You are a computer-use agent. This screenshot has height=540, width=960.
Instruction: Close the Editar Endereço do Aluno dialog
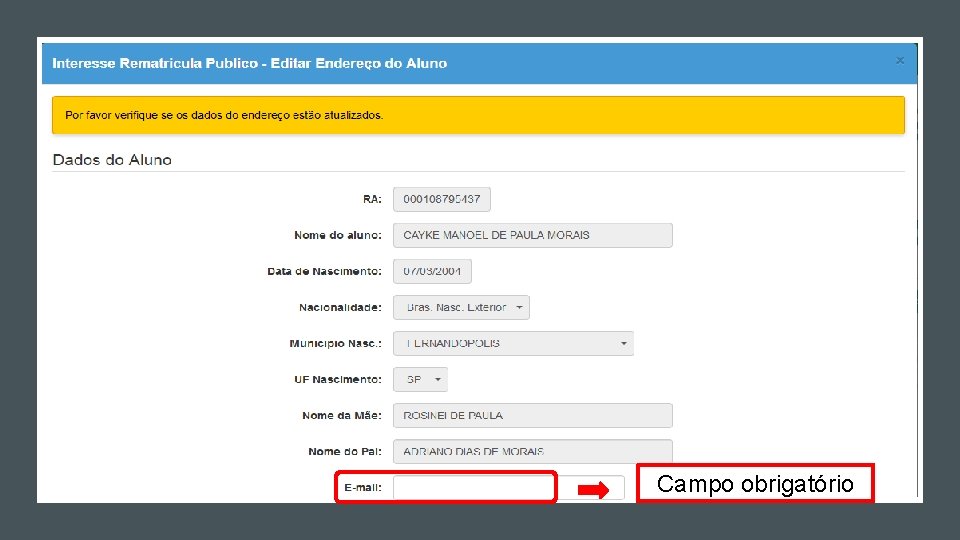tap(899, 61)
